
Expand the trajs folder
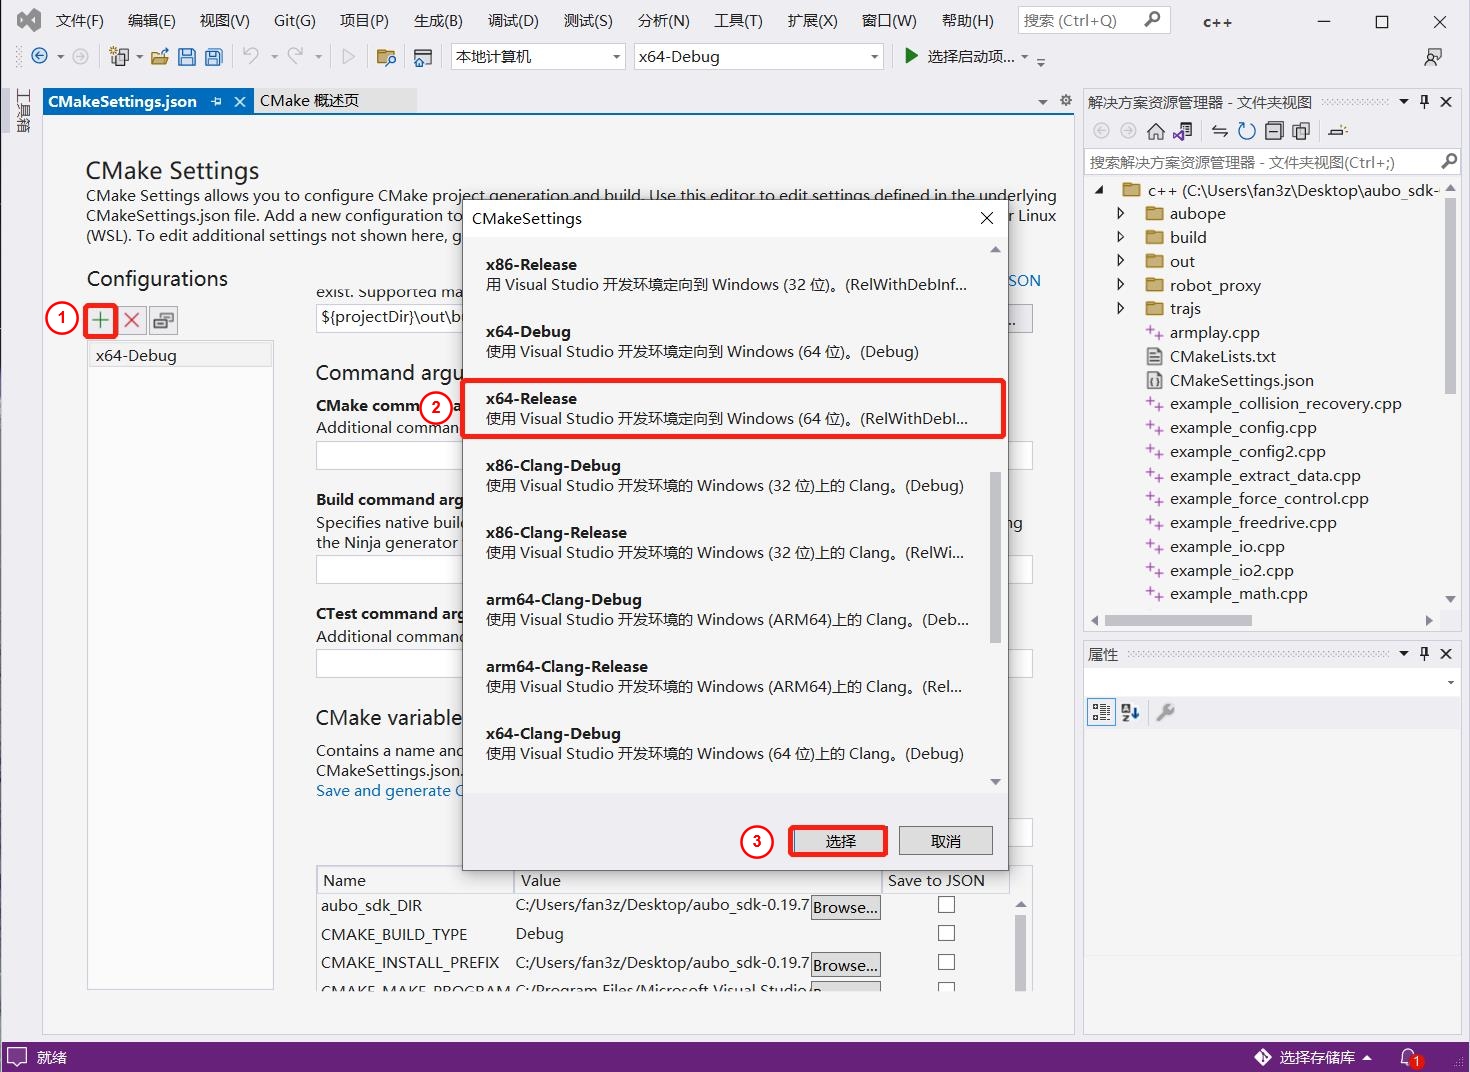pyautogui.click(x=1121, y=308)
